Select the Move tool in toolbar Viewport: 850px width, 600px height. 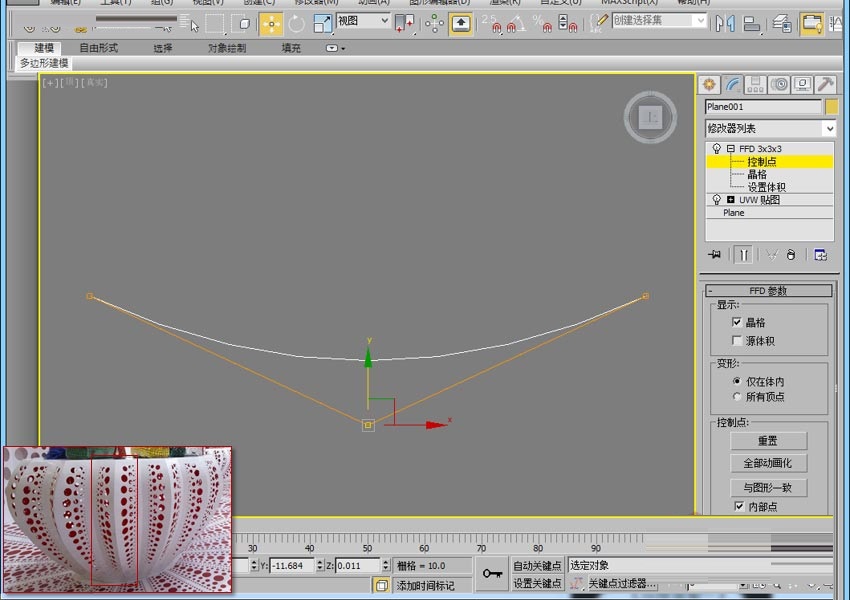(x=271, y=24)
